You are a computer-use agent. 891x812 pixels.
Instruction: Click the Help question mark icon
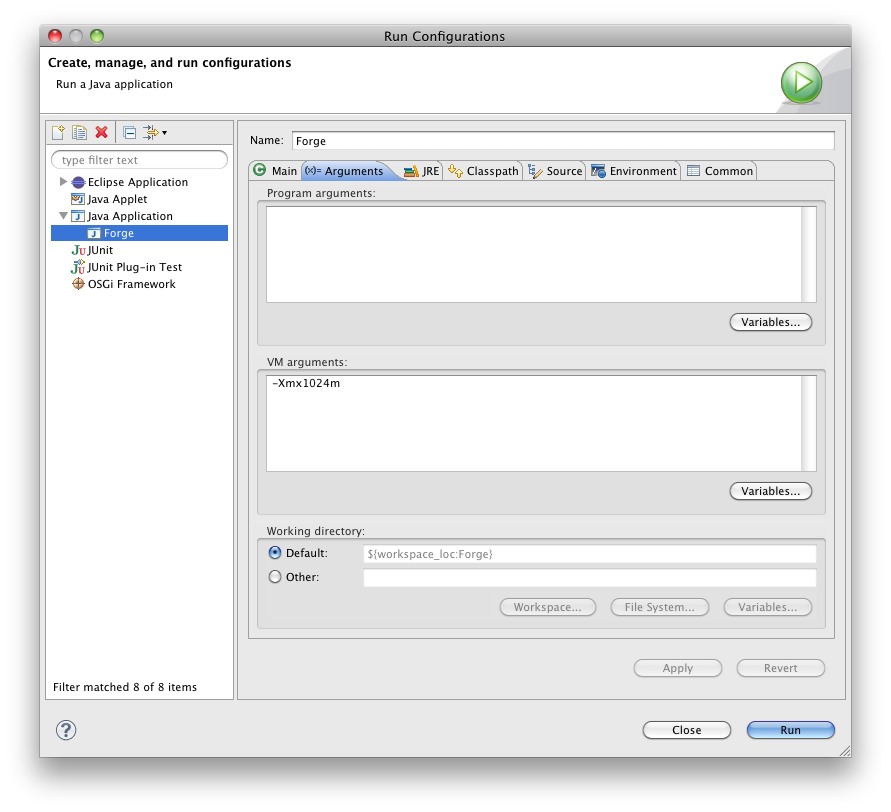click(66, 730)
